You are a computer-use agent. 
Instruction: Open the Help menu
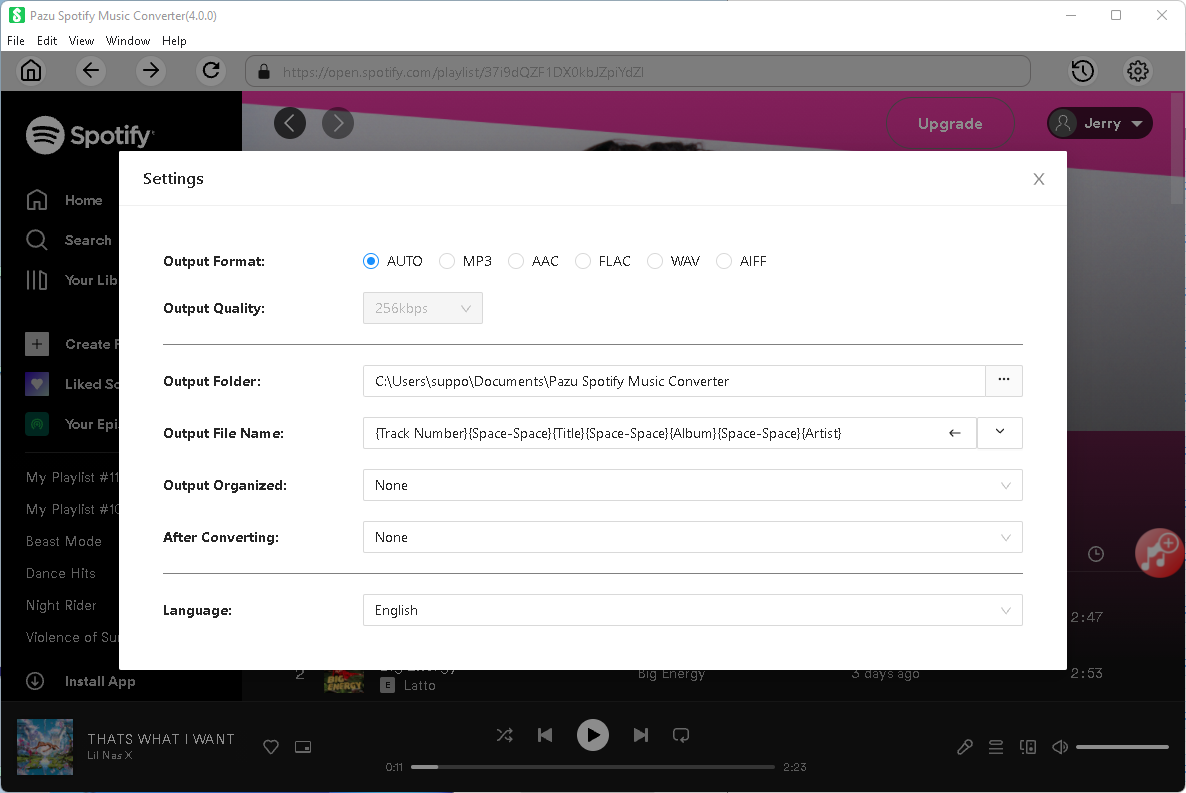pyautogui.click(x=174, y=41)
